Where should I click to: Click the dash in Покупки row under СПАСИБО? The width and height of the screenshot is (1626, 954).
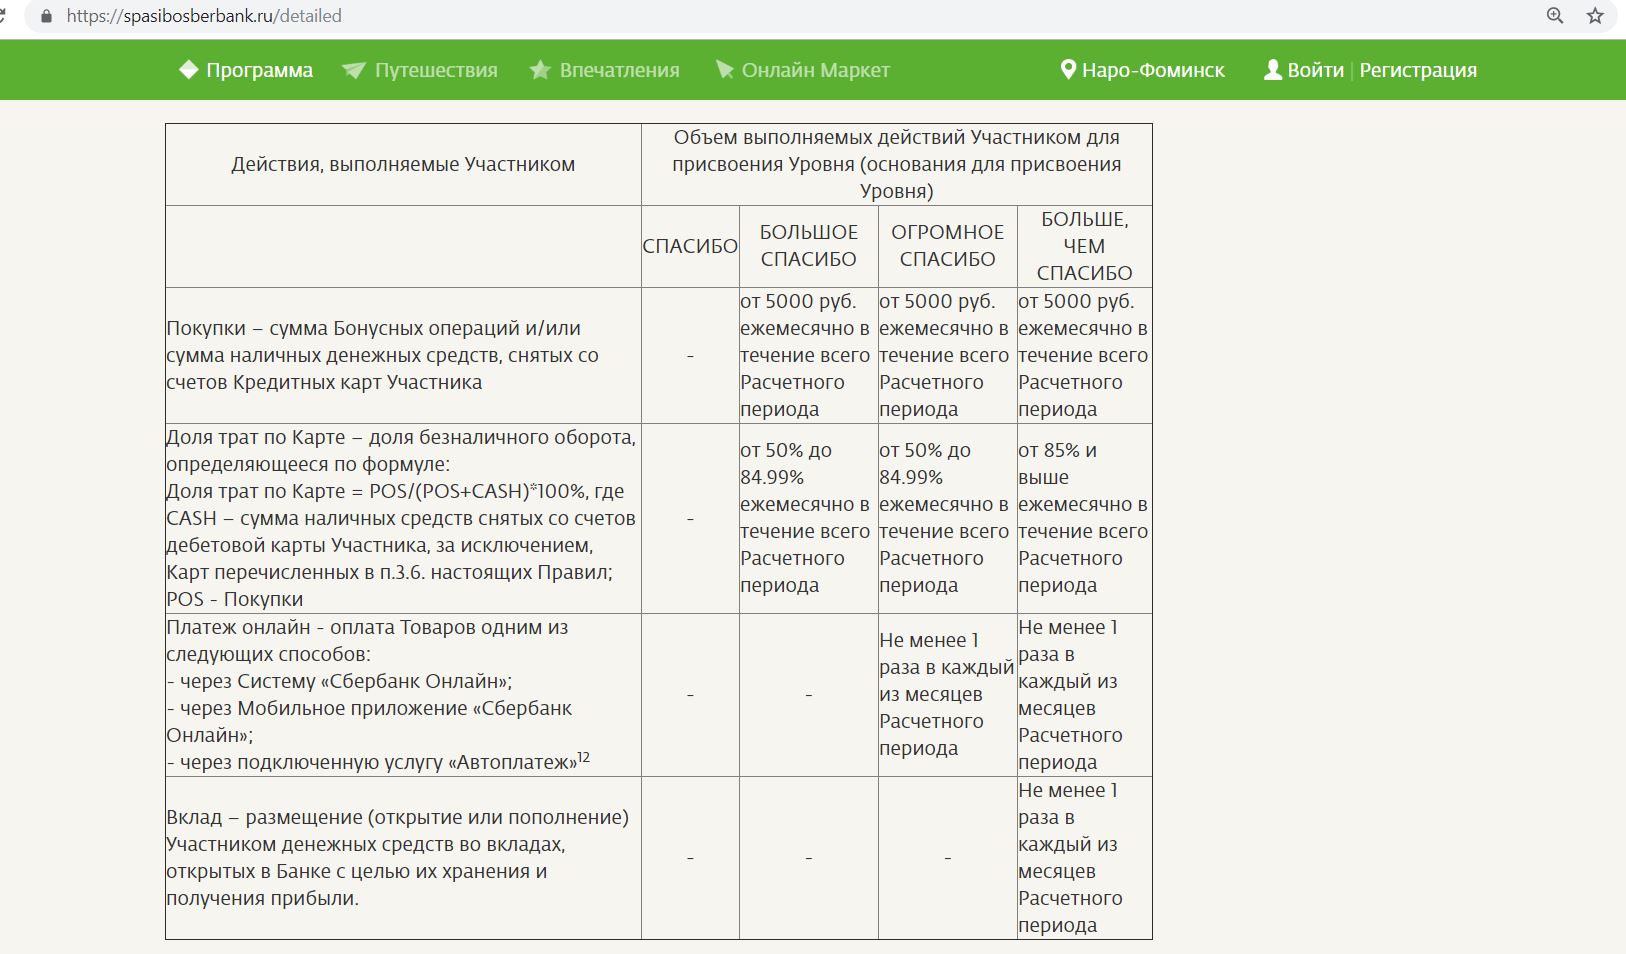click(690, 356)
